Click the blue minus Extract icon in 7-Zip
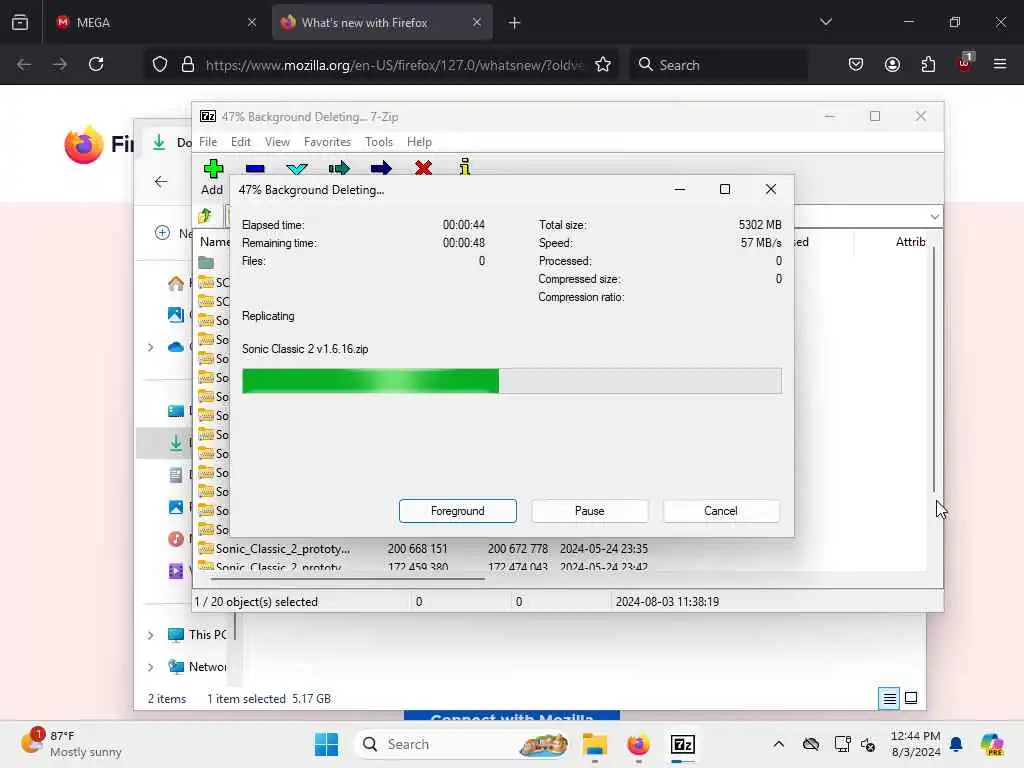Viewport: 1024px width, 768px height. [255, 168]
